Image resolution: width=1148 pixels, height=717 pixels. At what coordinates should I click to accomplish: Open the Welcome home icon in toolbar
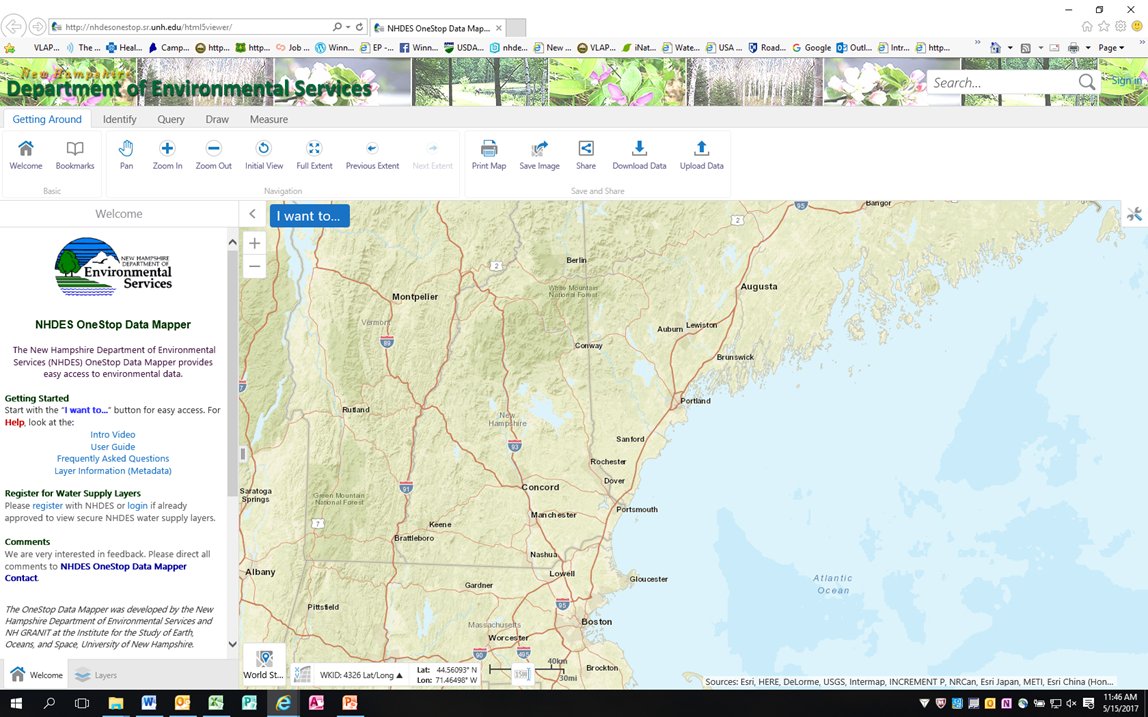26,155
